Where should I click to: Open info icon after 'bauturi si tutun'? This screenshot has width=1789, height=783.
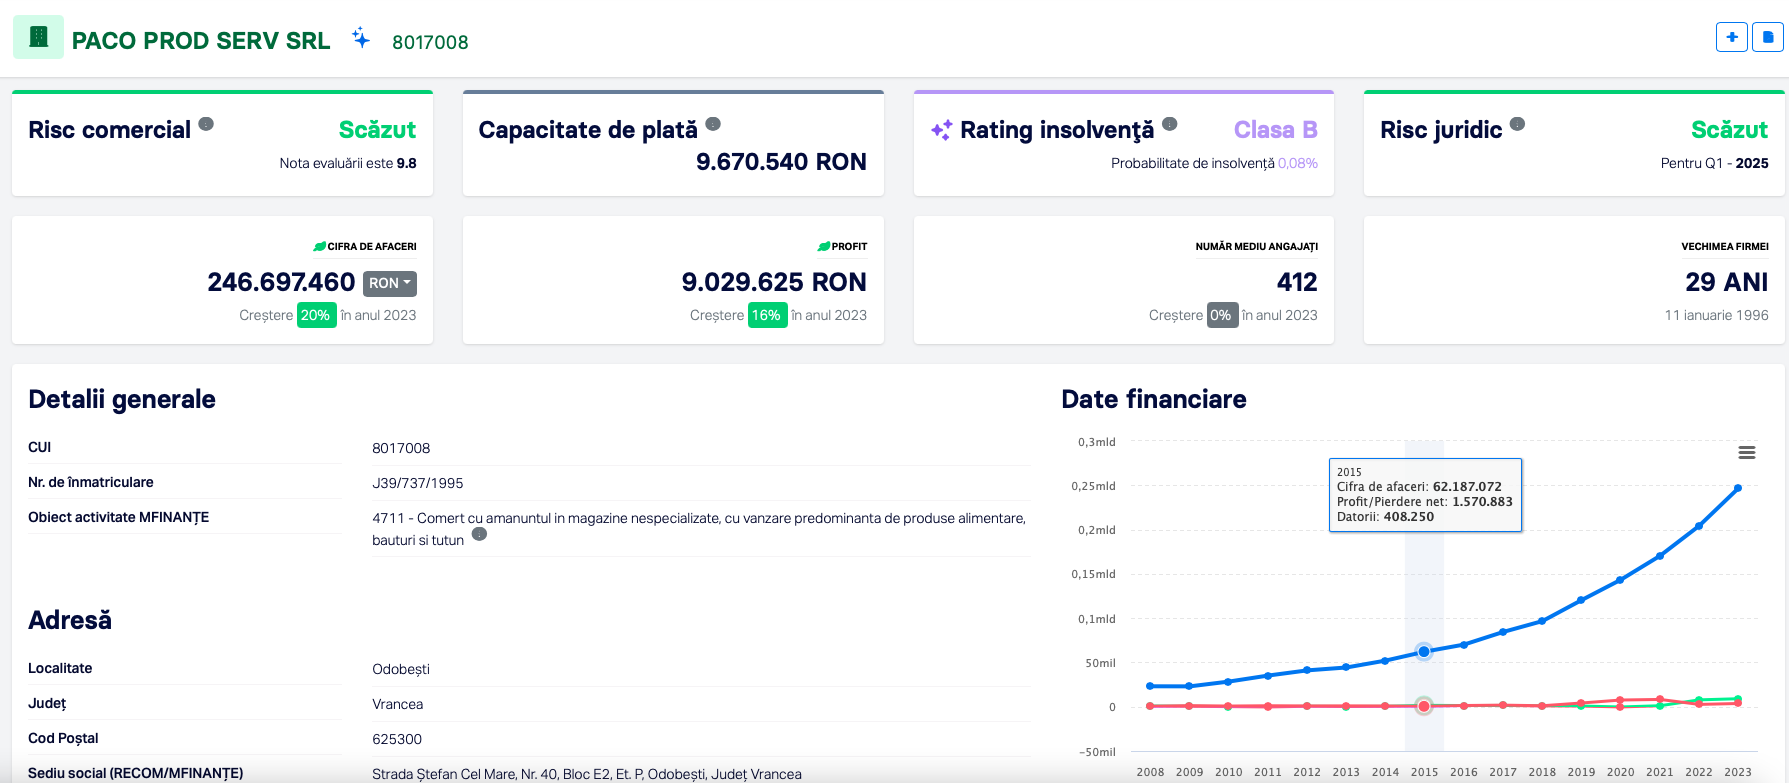click(x=479, y=534)
